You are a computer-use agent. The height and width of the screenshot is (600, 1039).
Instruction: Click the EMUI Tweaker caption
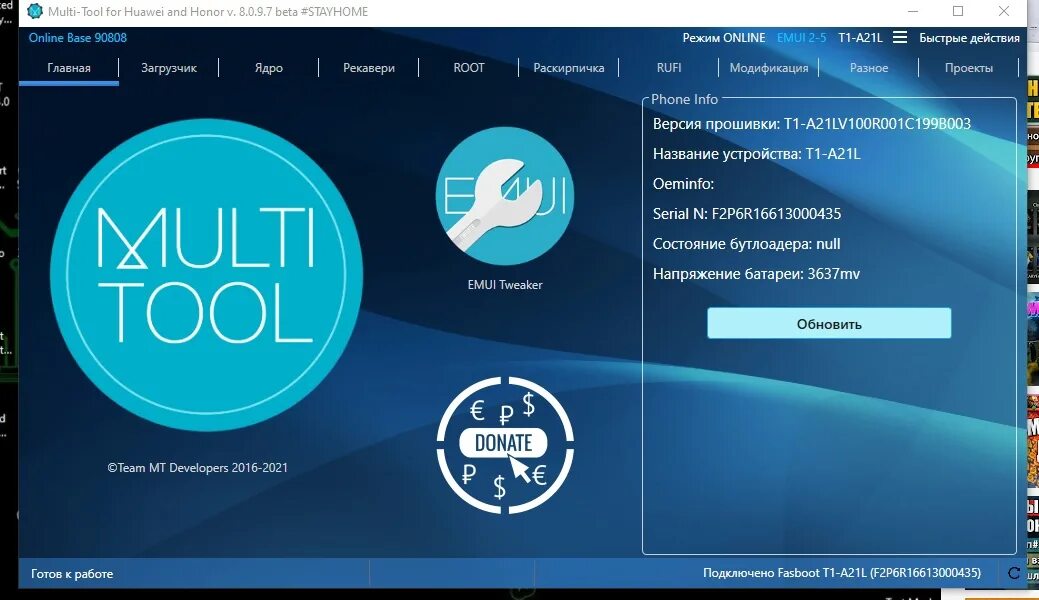point(505,284)
